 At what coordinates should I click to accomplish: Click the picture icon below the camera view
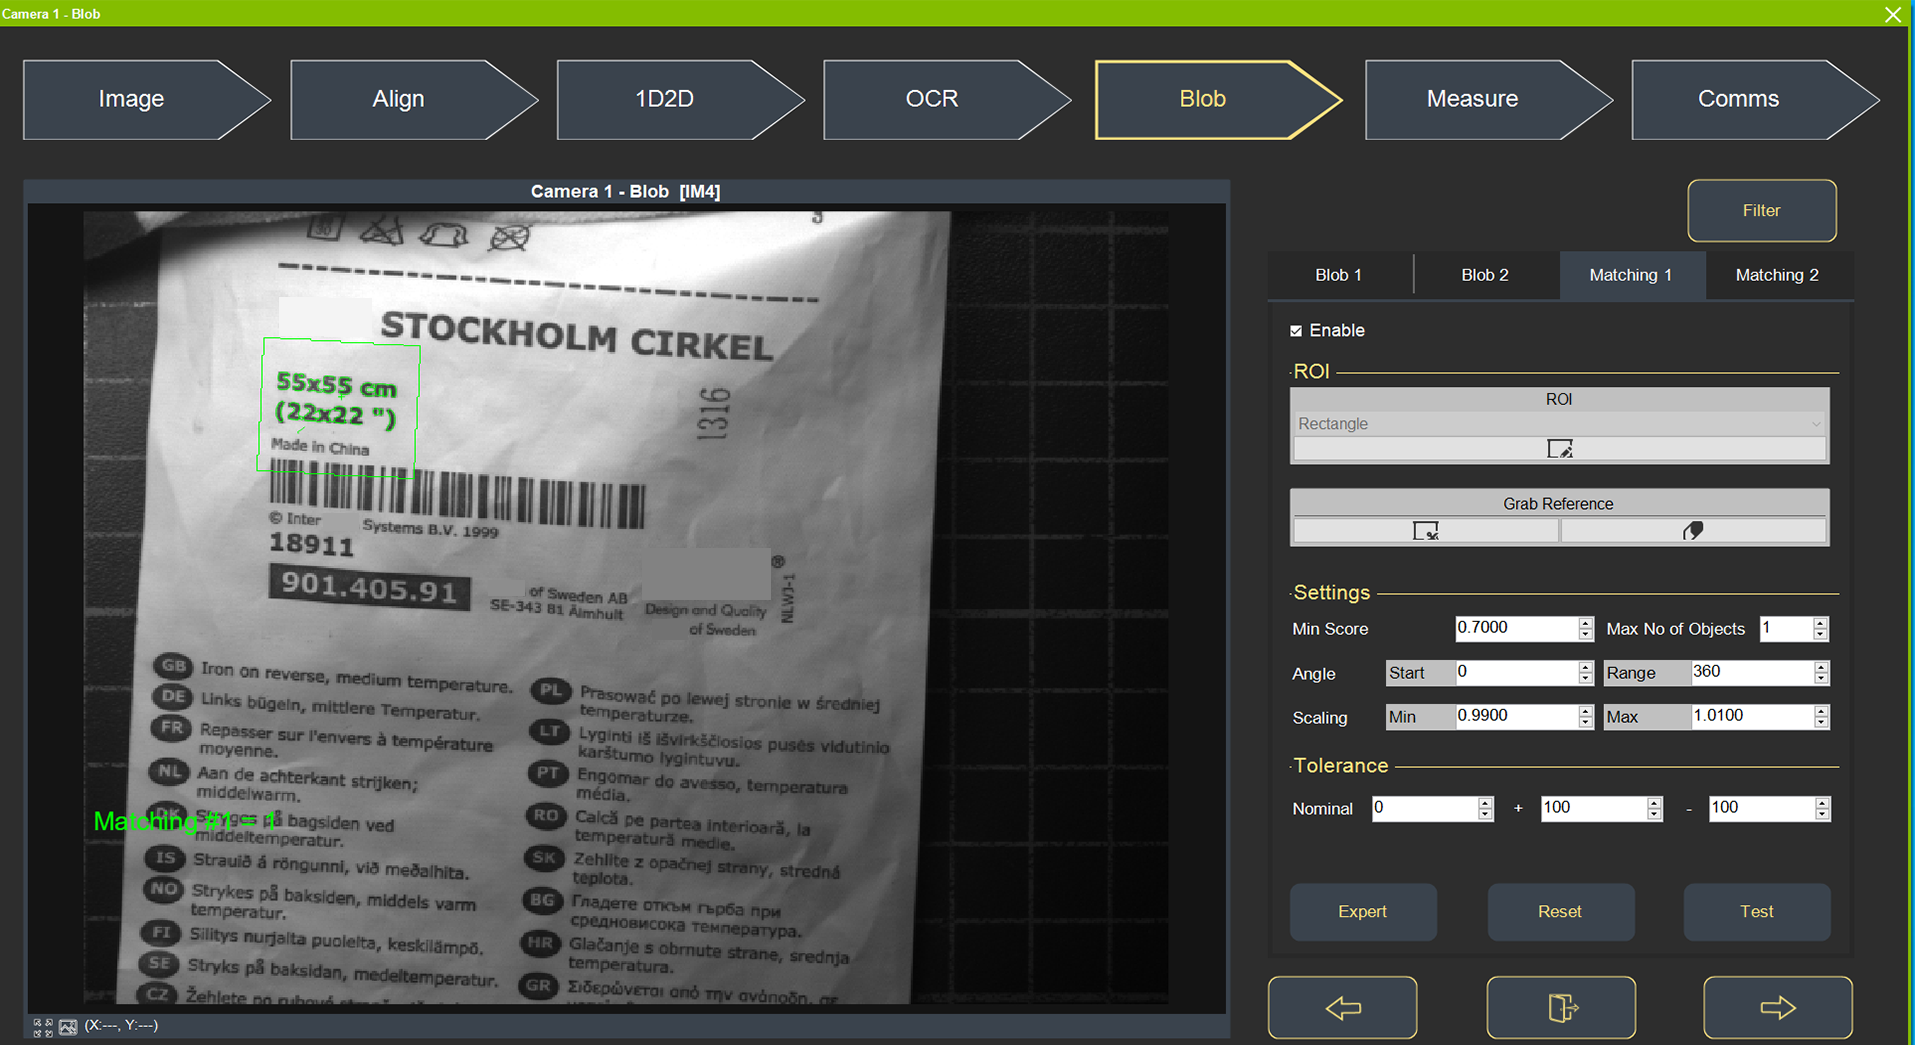point(68,1027)
